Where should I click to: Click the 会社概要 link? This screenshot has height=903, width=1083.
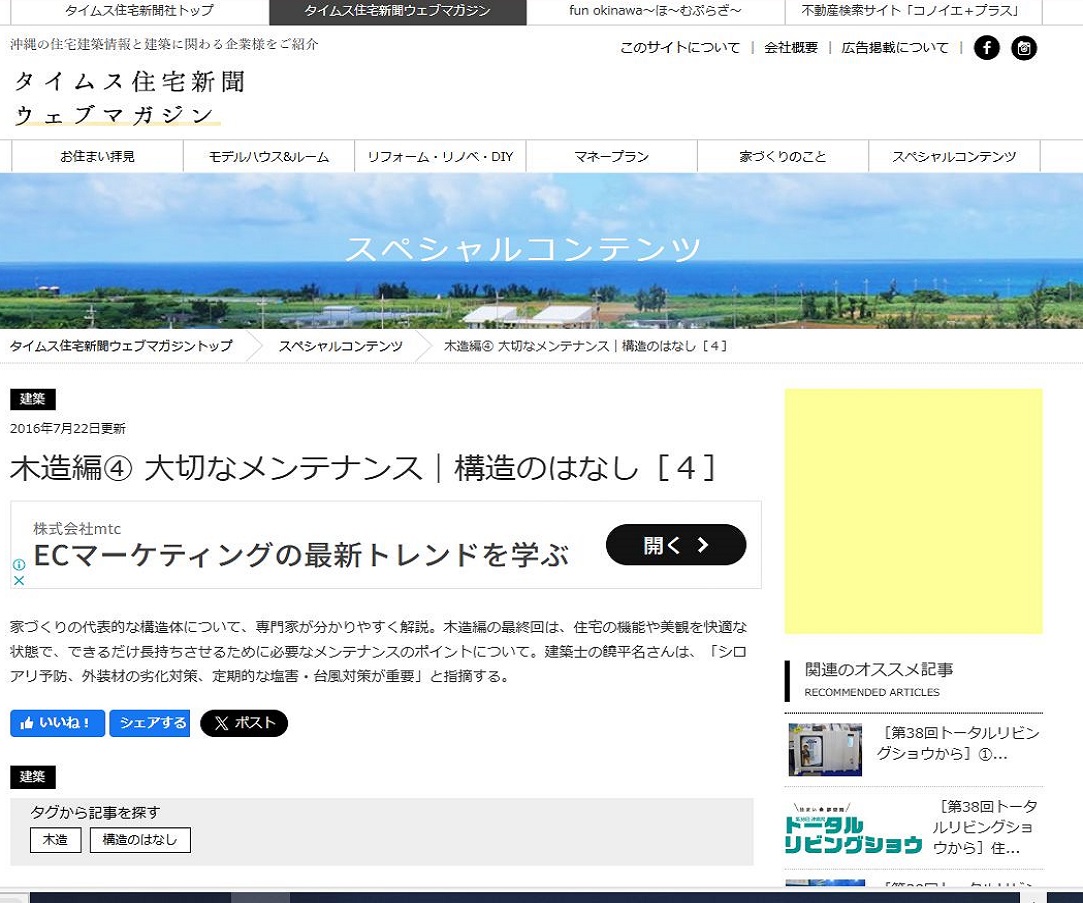[x=790, y=48]
